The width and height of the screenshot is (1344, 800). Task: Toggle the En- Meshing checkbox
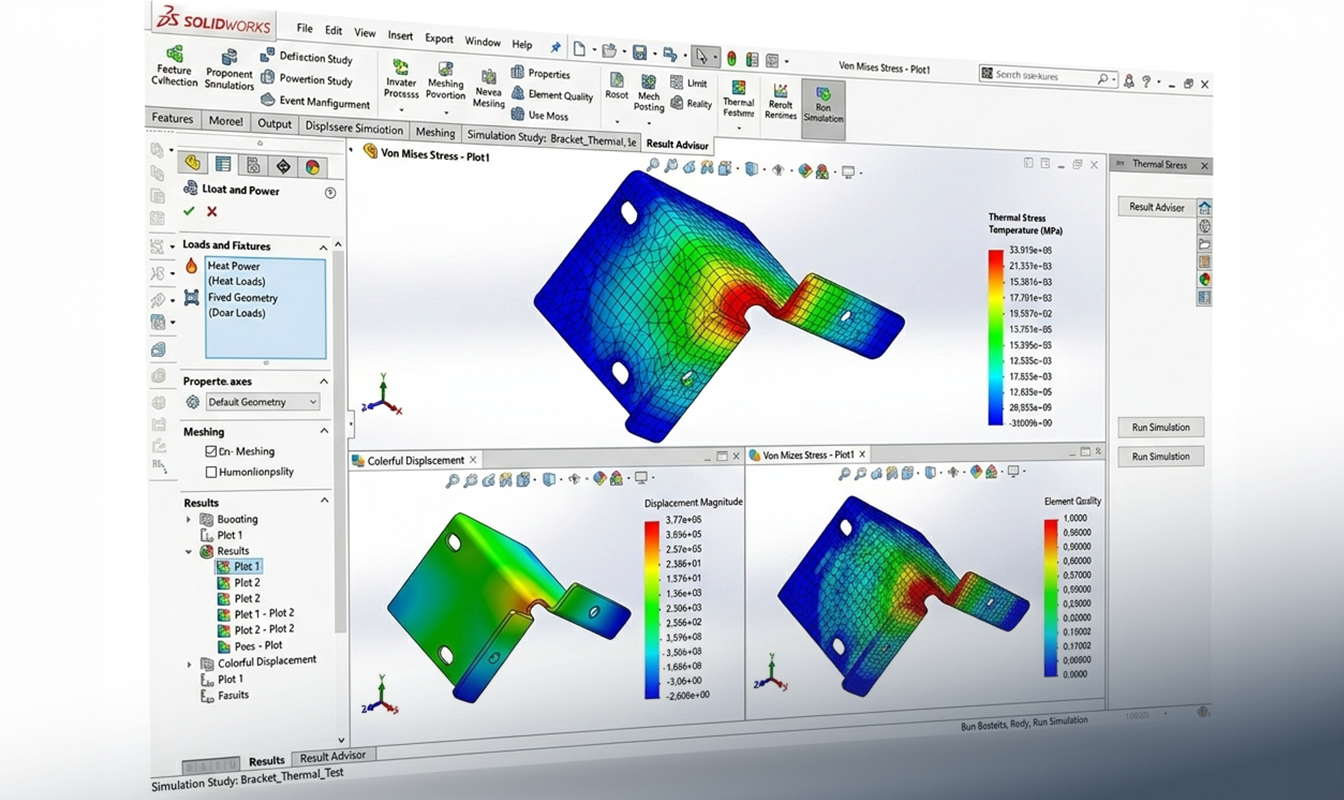pyautogui.click(x=211, y=452)
